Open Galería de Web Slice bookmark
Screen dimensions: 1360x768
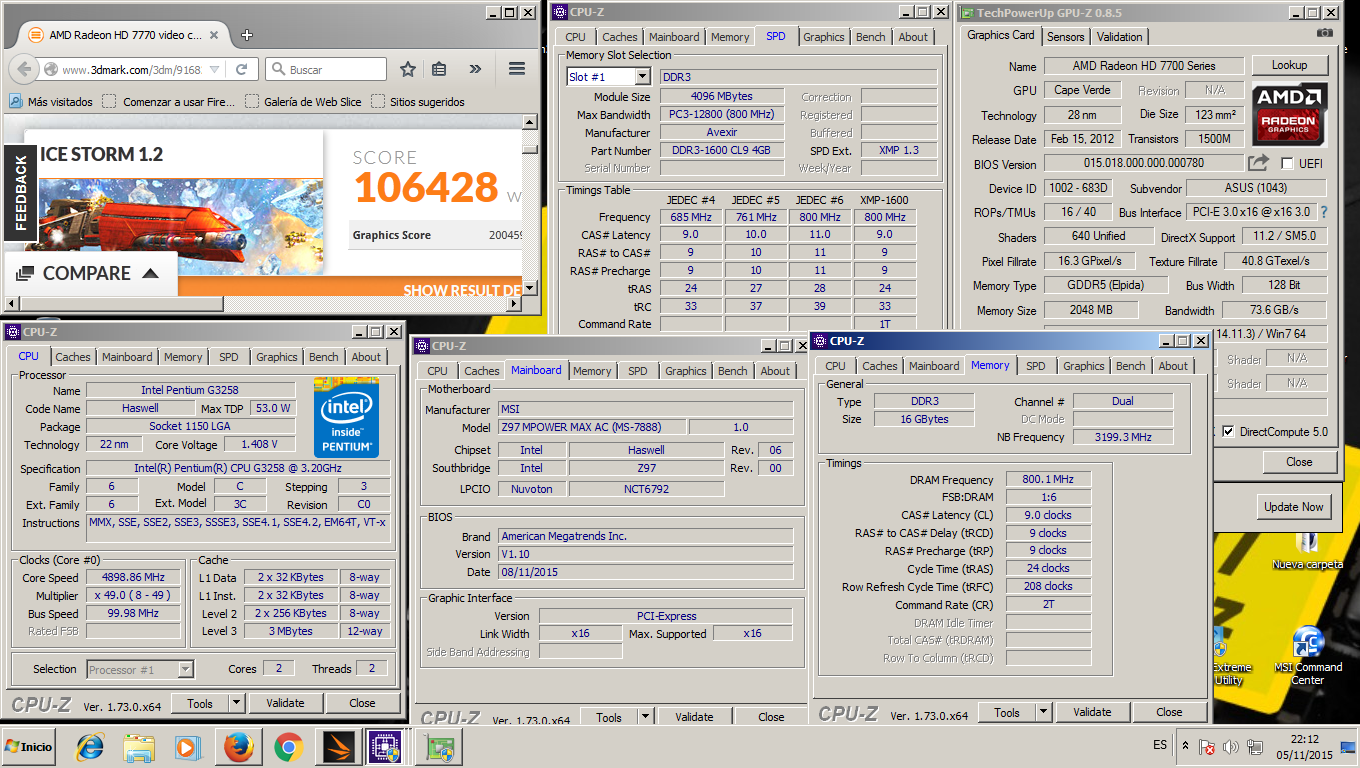coord(303,101)
